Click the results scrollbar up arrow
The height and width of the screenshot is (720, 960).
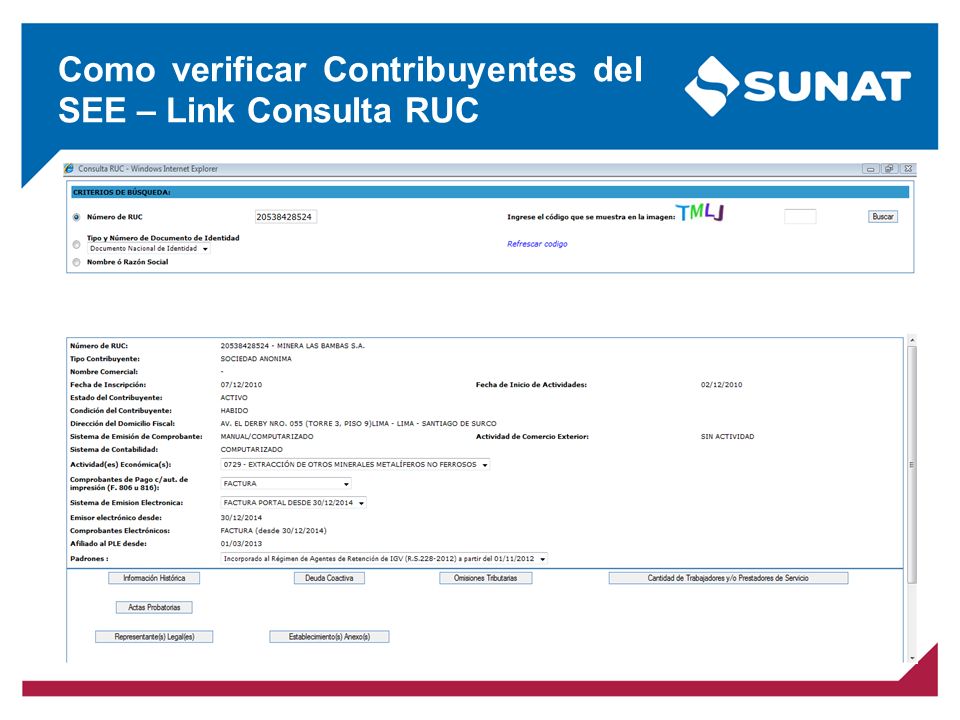tap(912, 340)
